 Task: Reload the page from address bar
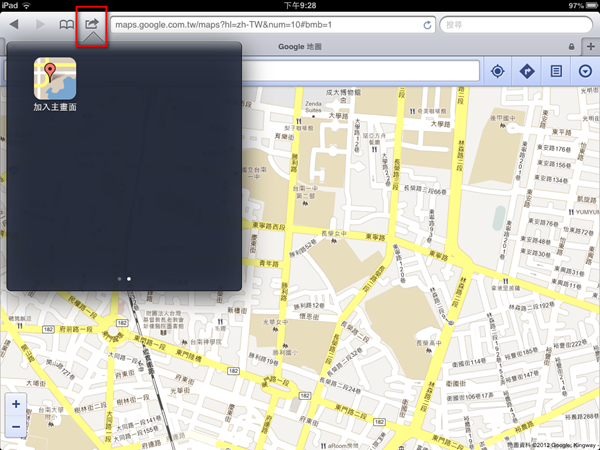coord(428,24)
